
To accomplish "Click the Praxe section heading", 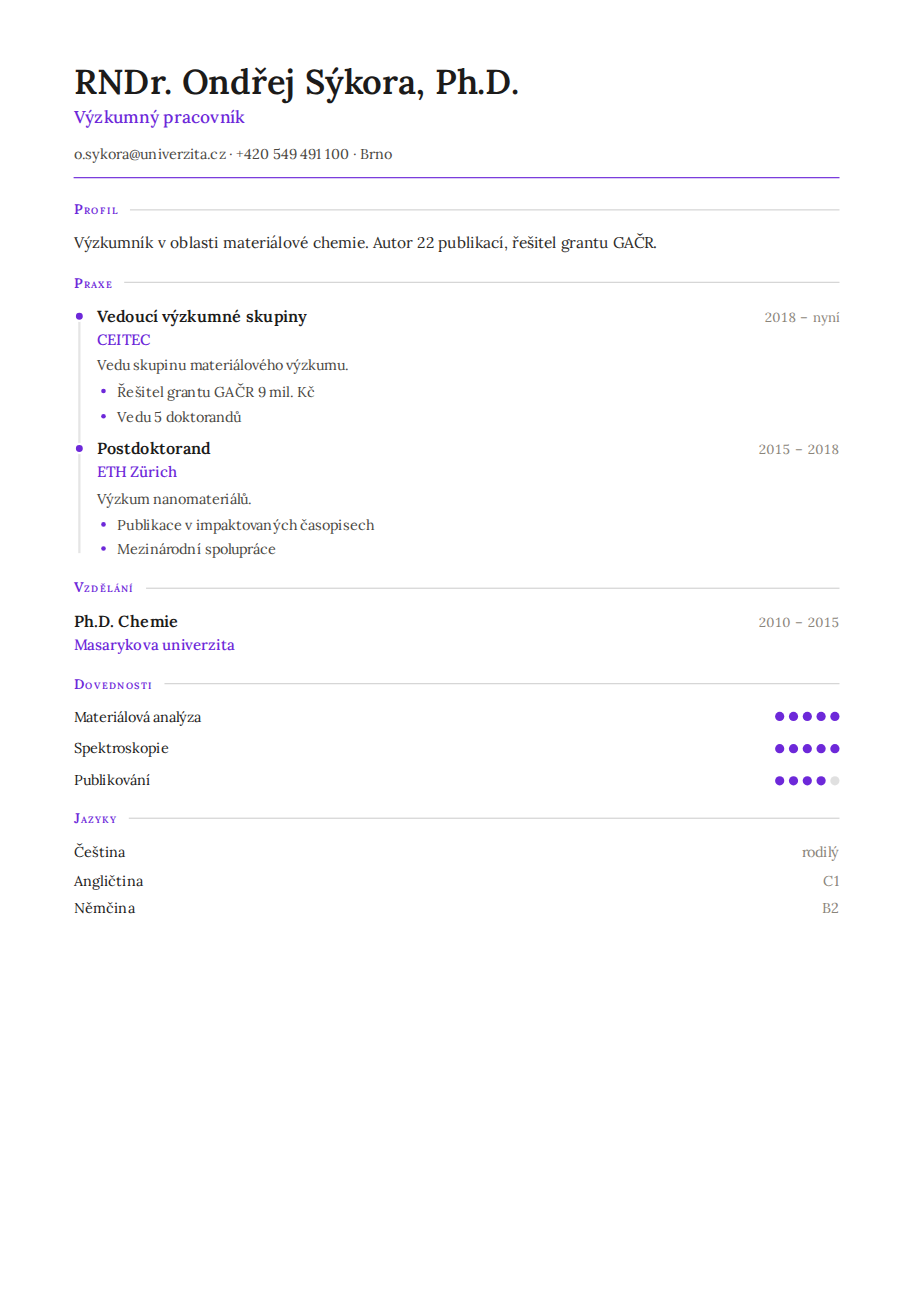I will click(x=93, y=283).
